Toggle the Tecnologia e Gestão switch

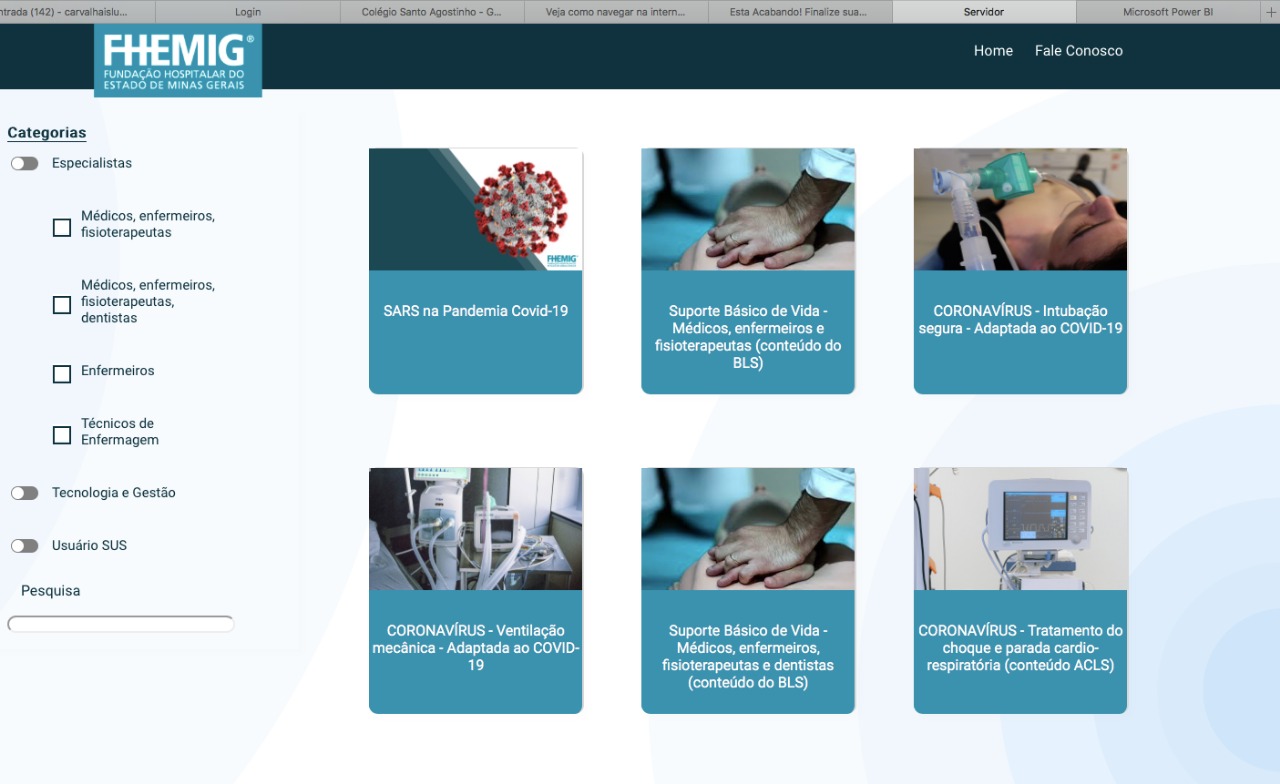(x=25, y=493)
